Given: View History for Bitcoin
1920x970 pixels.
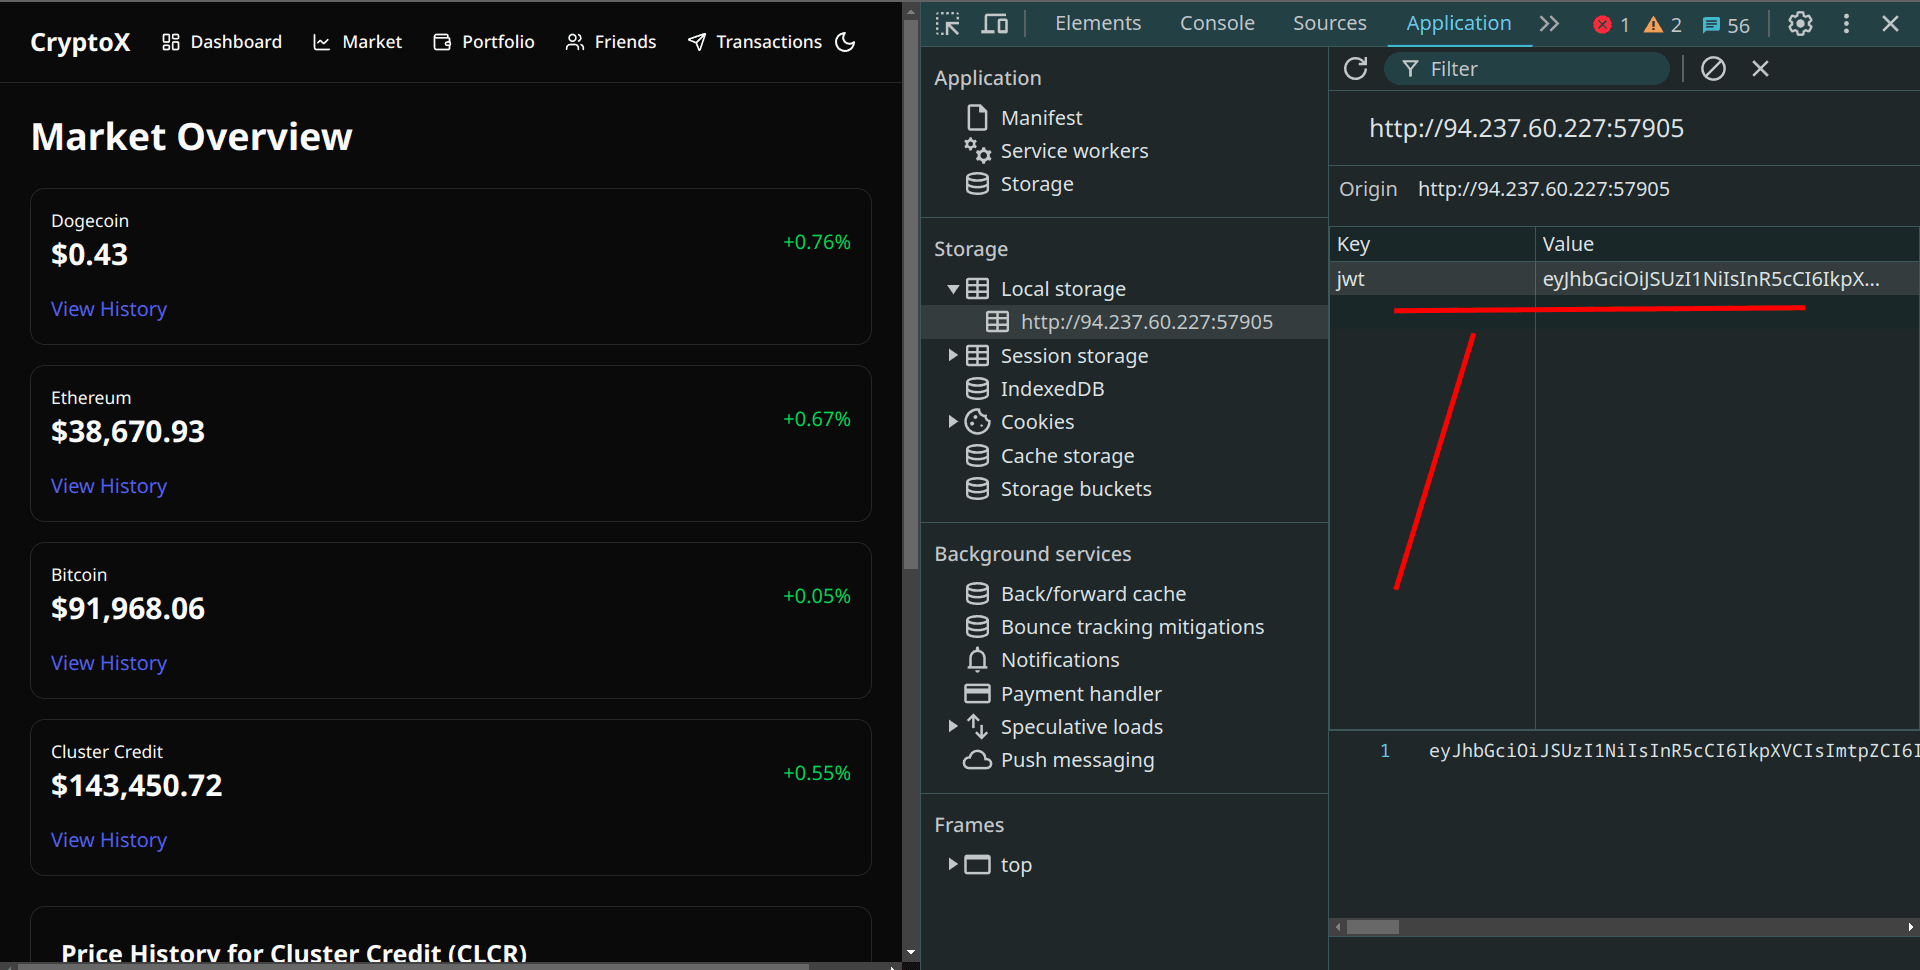Looking at the screenshot, I should click(108, 662).
